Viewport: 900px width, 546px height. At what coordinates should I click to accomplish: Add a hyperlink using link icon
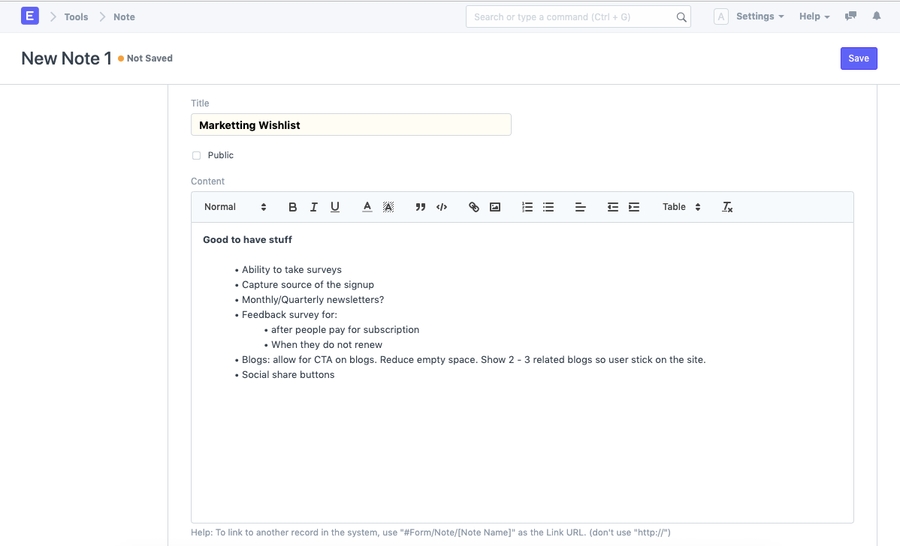pyautogui.click(x=474, y=207)
